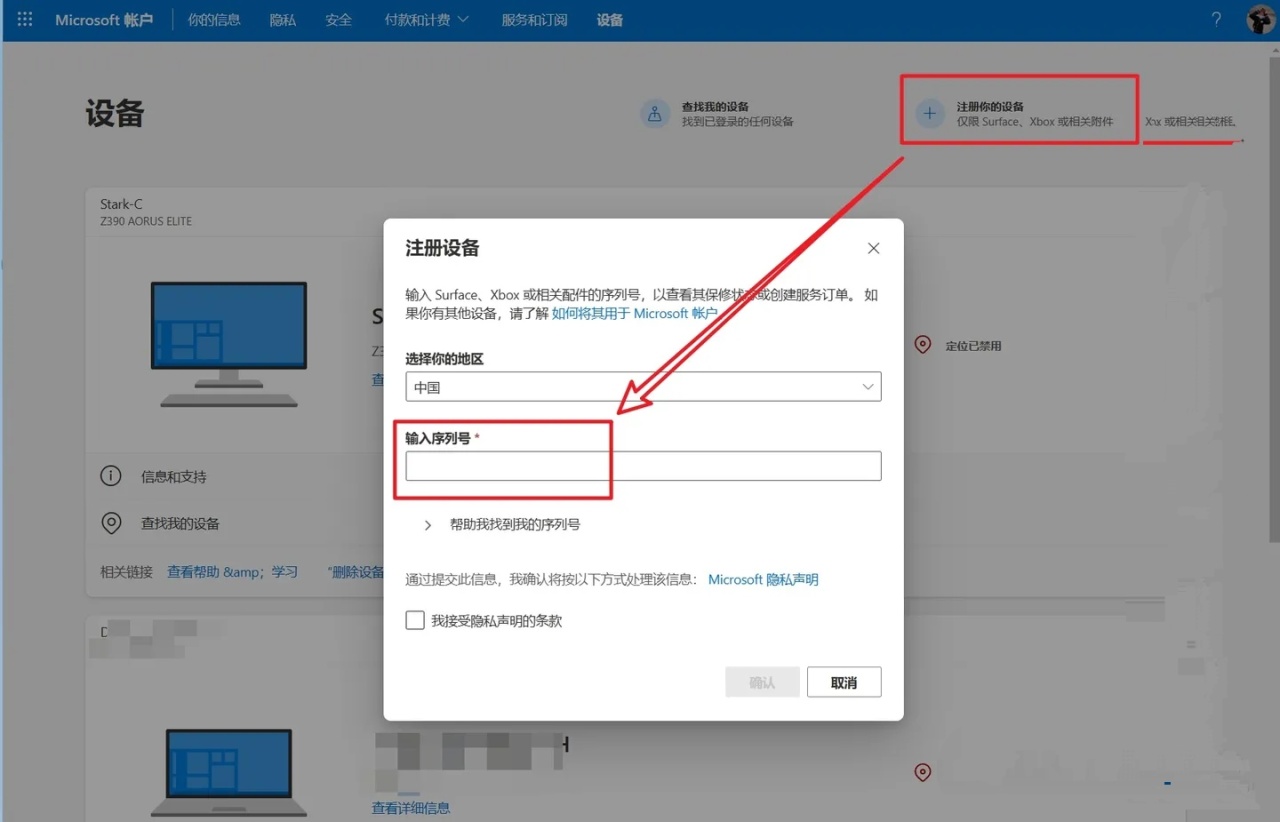This screenshot has height=822, width=1280.
Task: Open the account avatar menu
Action: coord(1260,20)
